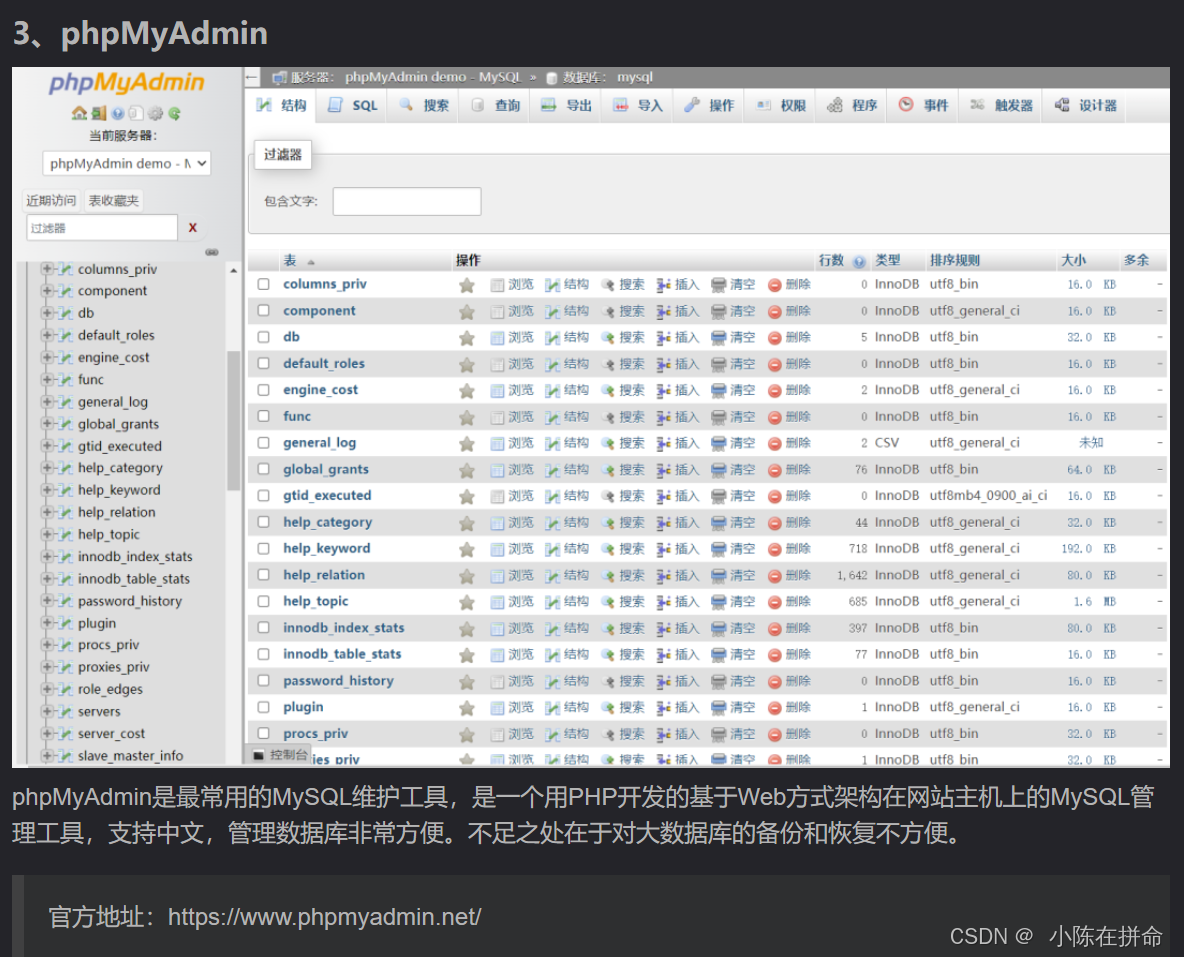This screenshot has height=957, width=1184.
Task: Open the phpMyAdmin documentation help icon
Action: coord(118,113)
